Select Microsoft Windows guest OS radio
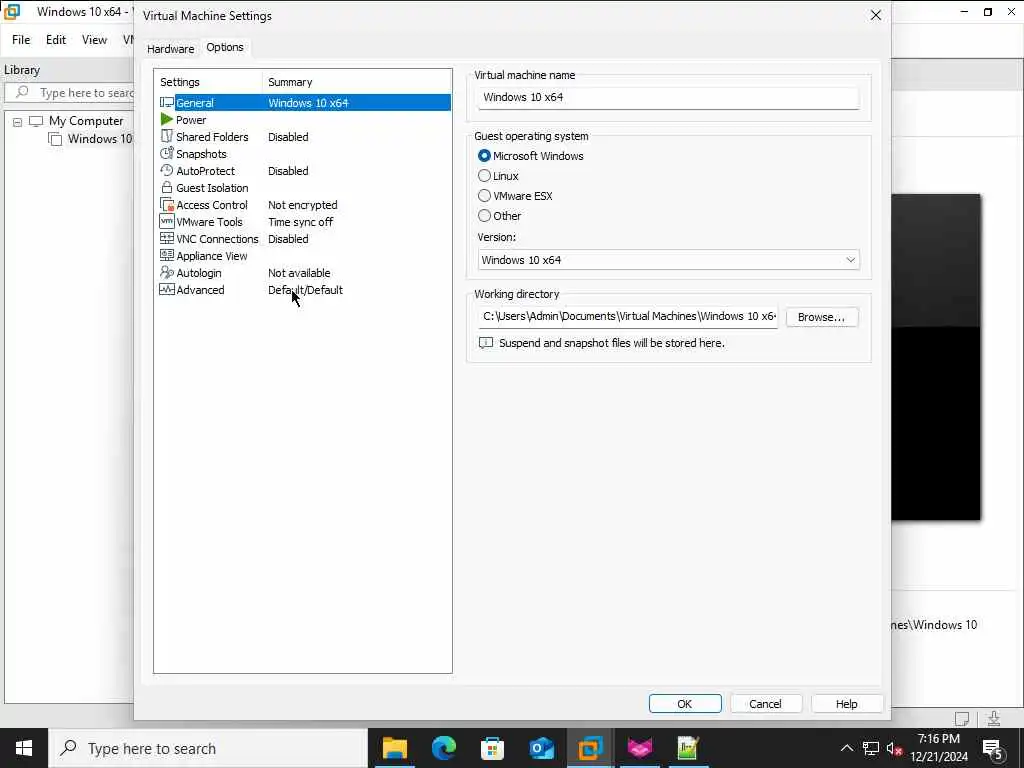Viewport: 1024px width, 768px height. tap(484, 155)
